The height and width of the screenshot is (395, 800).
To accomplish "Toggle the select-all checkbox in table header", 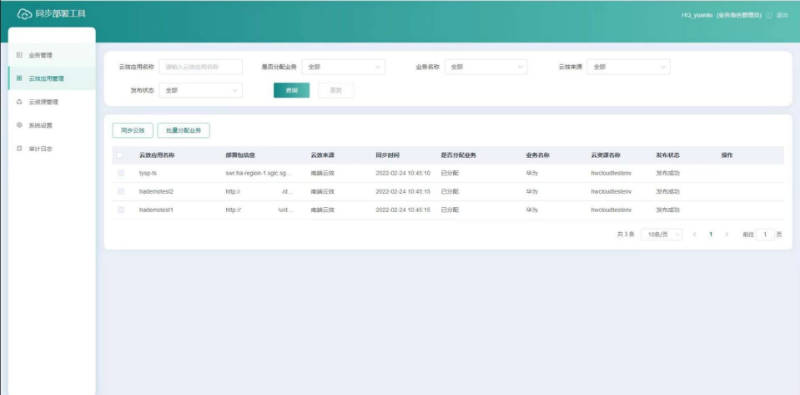I will coord(121,155).
